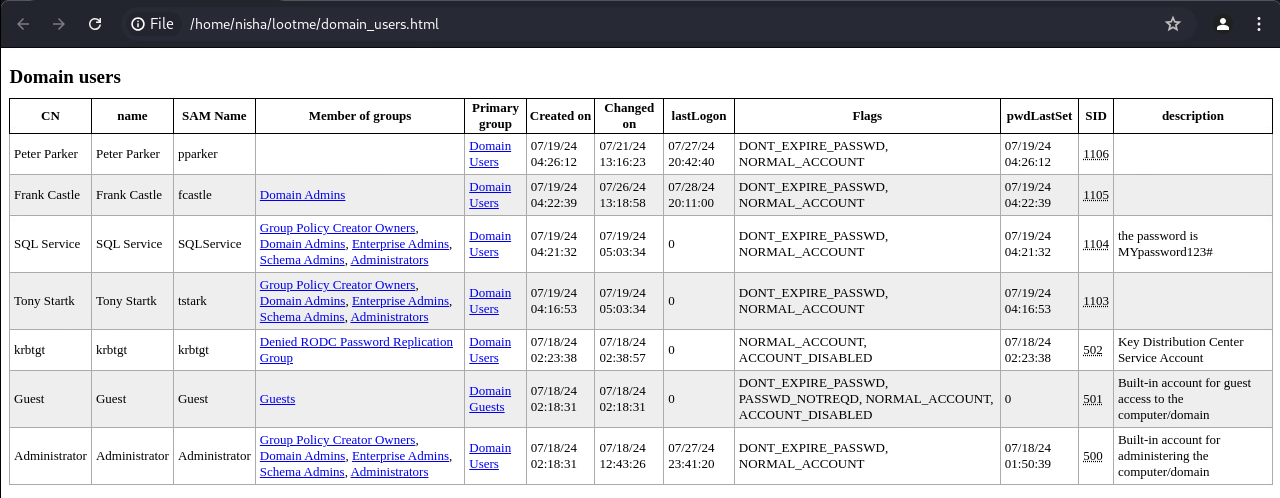This screenshot has width=1280, height=498.
Task: Open Domain Admins link in Frank Castle row
Action: click(x=302, y=195)
